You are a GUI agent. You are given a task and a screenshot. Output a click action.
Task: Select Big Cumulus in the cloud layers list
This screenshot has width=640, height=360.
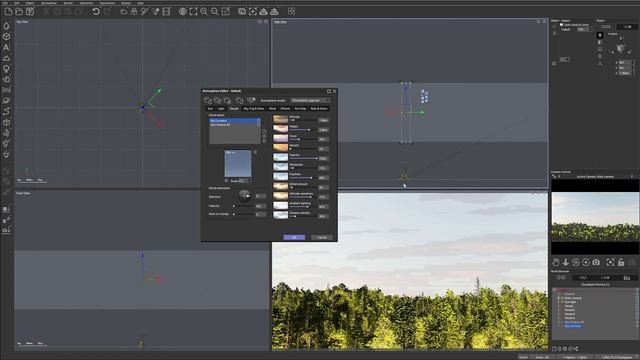[234, 121]
